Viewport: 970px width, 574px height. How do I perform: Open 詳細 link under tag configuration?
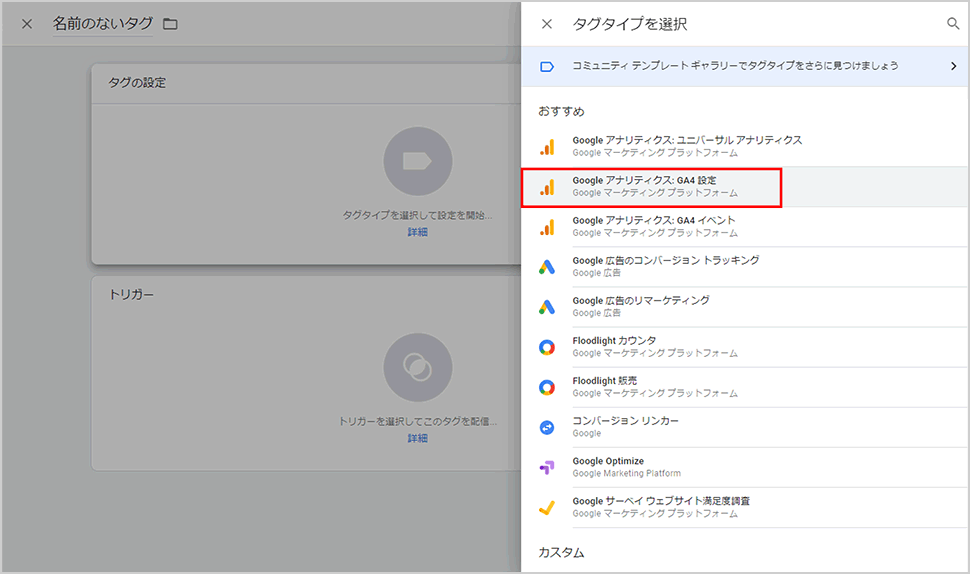(x=418, y=232)
